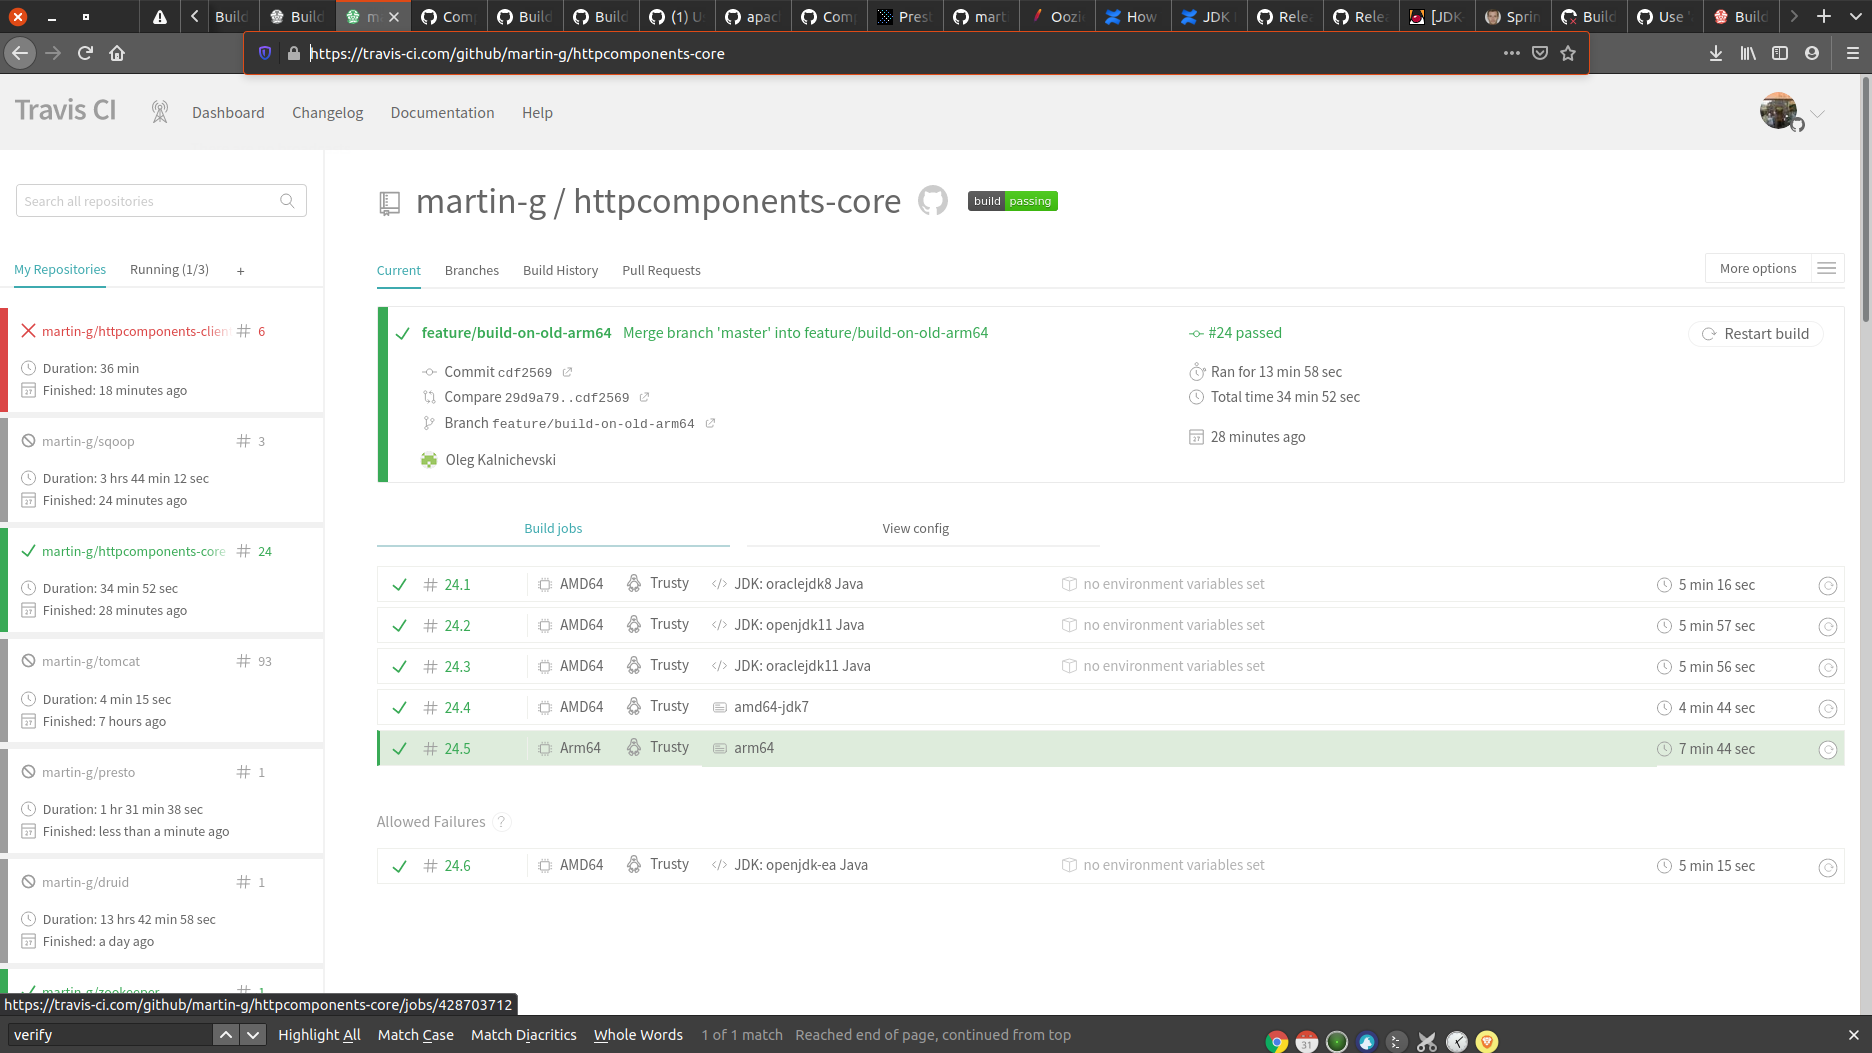
Task: Open external link icon beside Compare 29d9a79..cdf2569
Action: (x=644, y=397)
